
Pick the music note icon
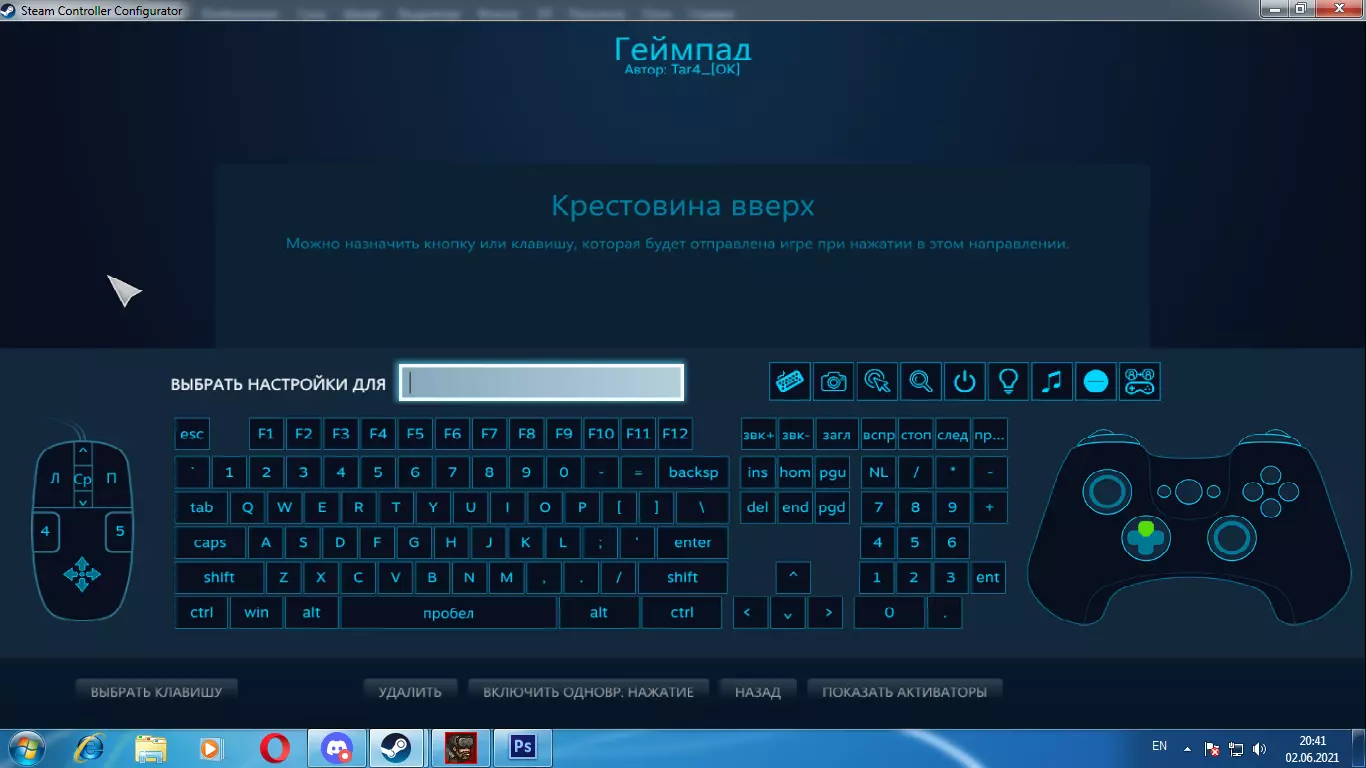pos(1051,381)
